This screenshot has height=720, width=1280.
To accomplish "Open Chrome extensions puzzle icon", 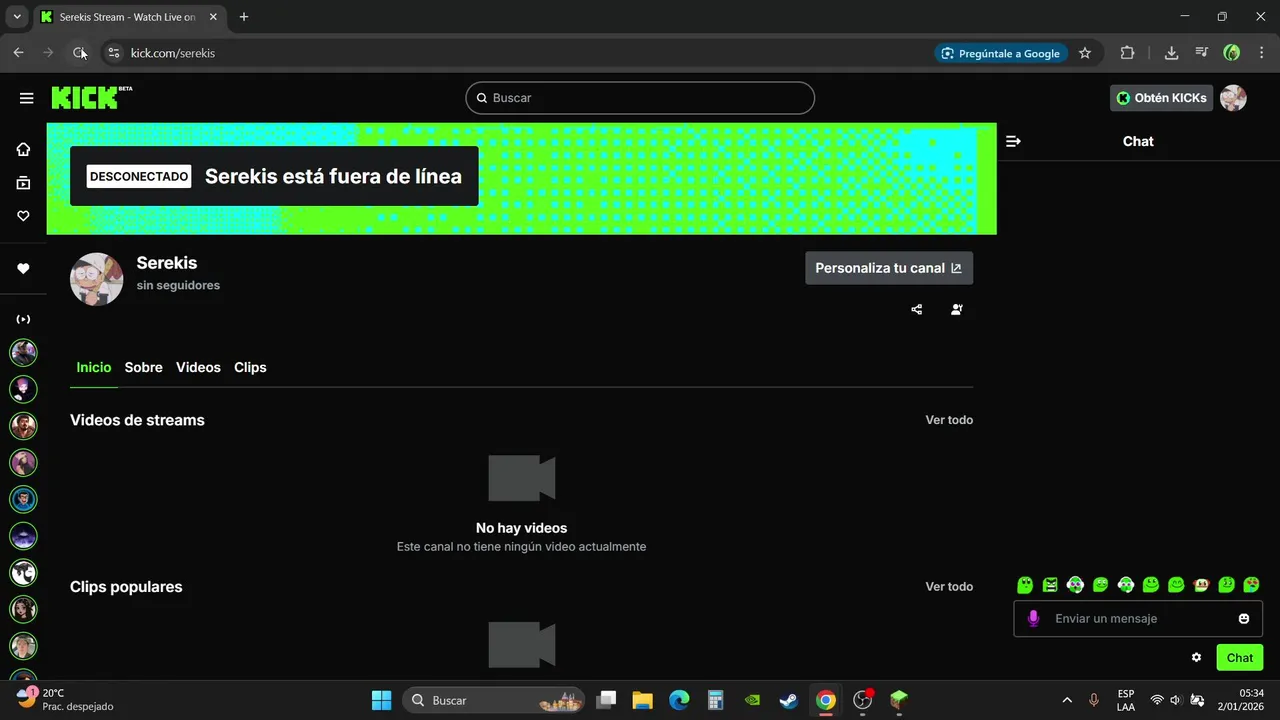I will coord(1127,53).
